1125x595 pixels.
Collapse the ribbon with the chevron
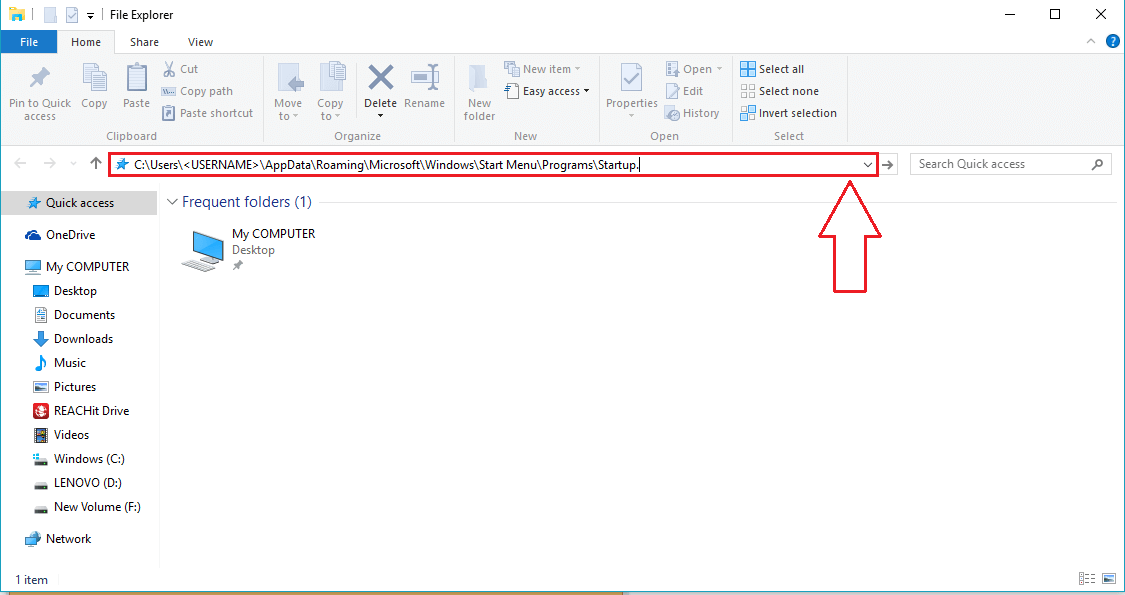coord(1091,42)
